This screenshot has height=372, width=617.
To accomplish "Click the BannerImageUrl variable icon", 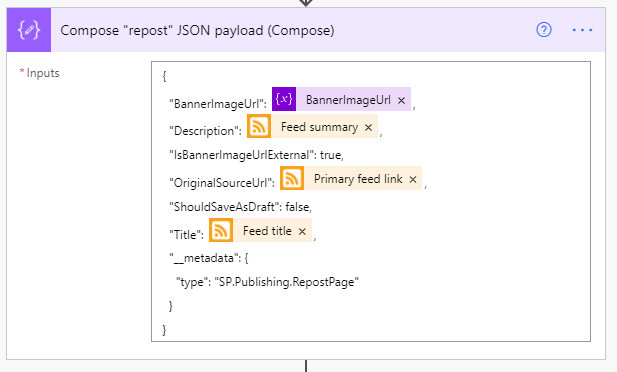I will click(x=284, y=99).
